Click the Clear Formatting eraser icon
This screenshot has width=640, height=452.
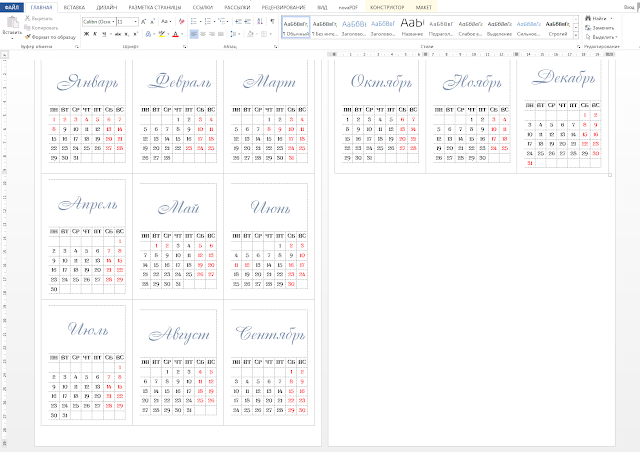[x=181, y=22]
